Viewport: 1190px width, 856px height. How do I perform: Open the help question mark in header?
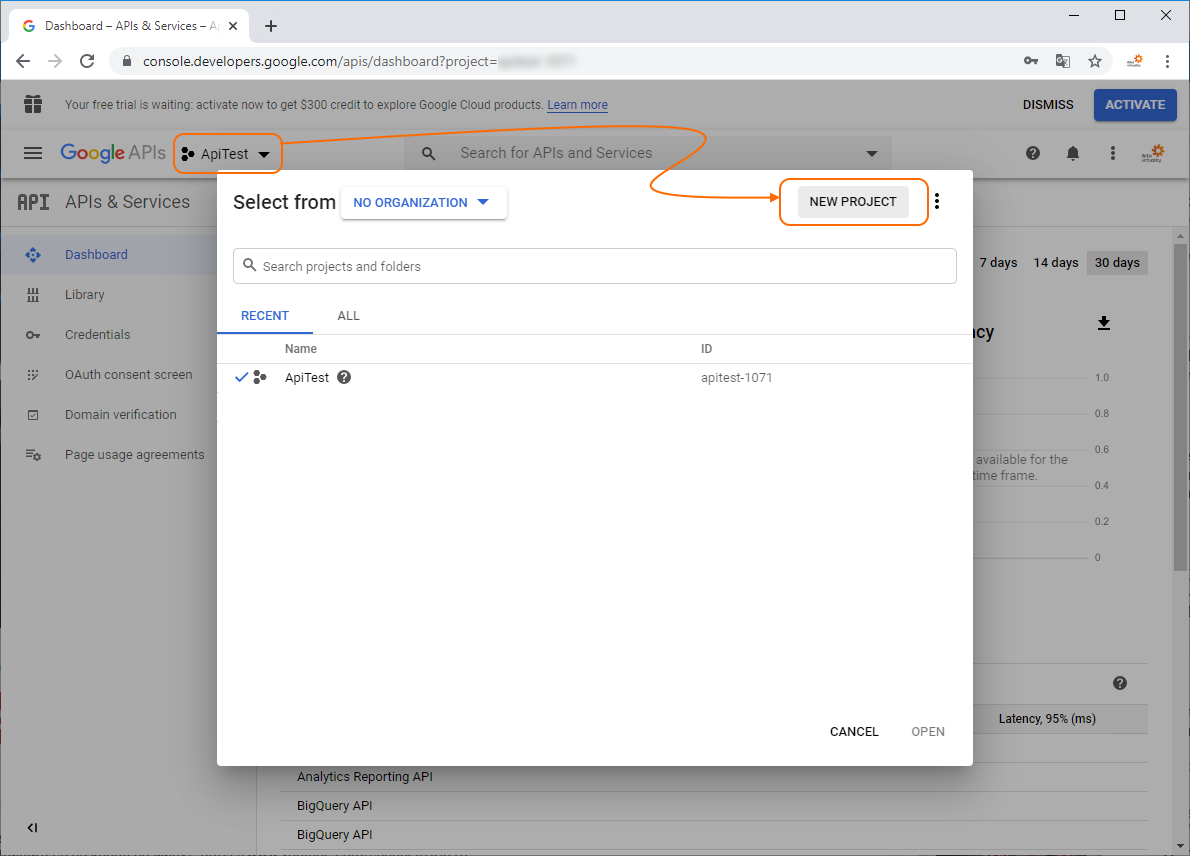pyautogui.click(x=1033, y=153)
